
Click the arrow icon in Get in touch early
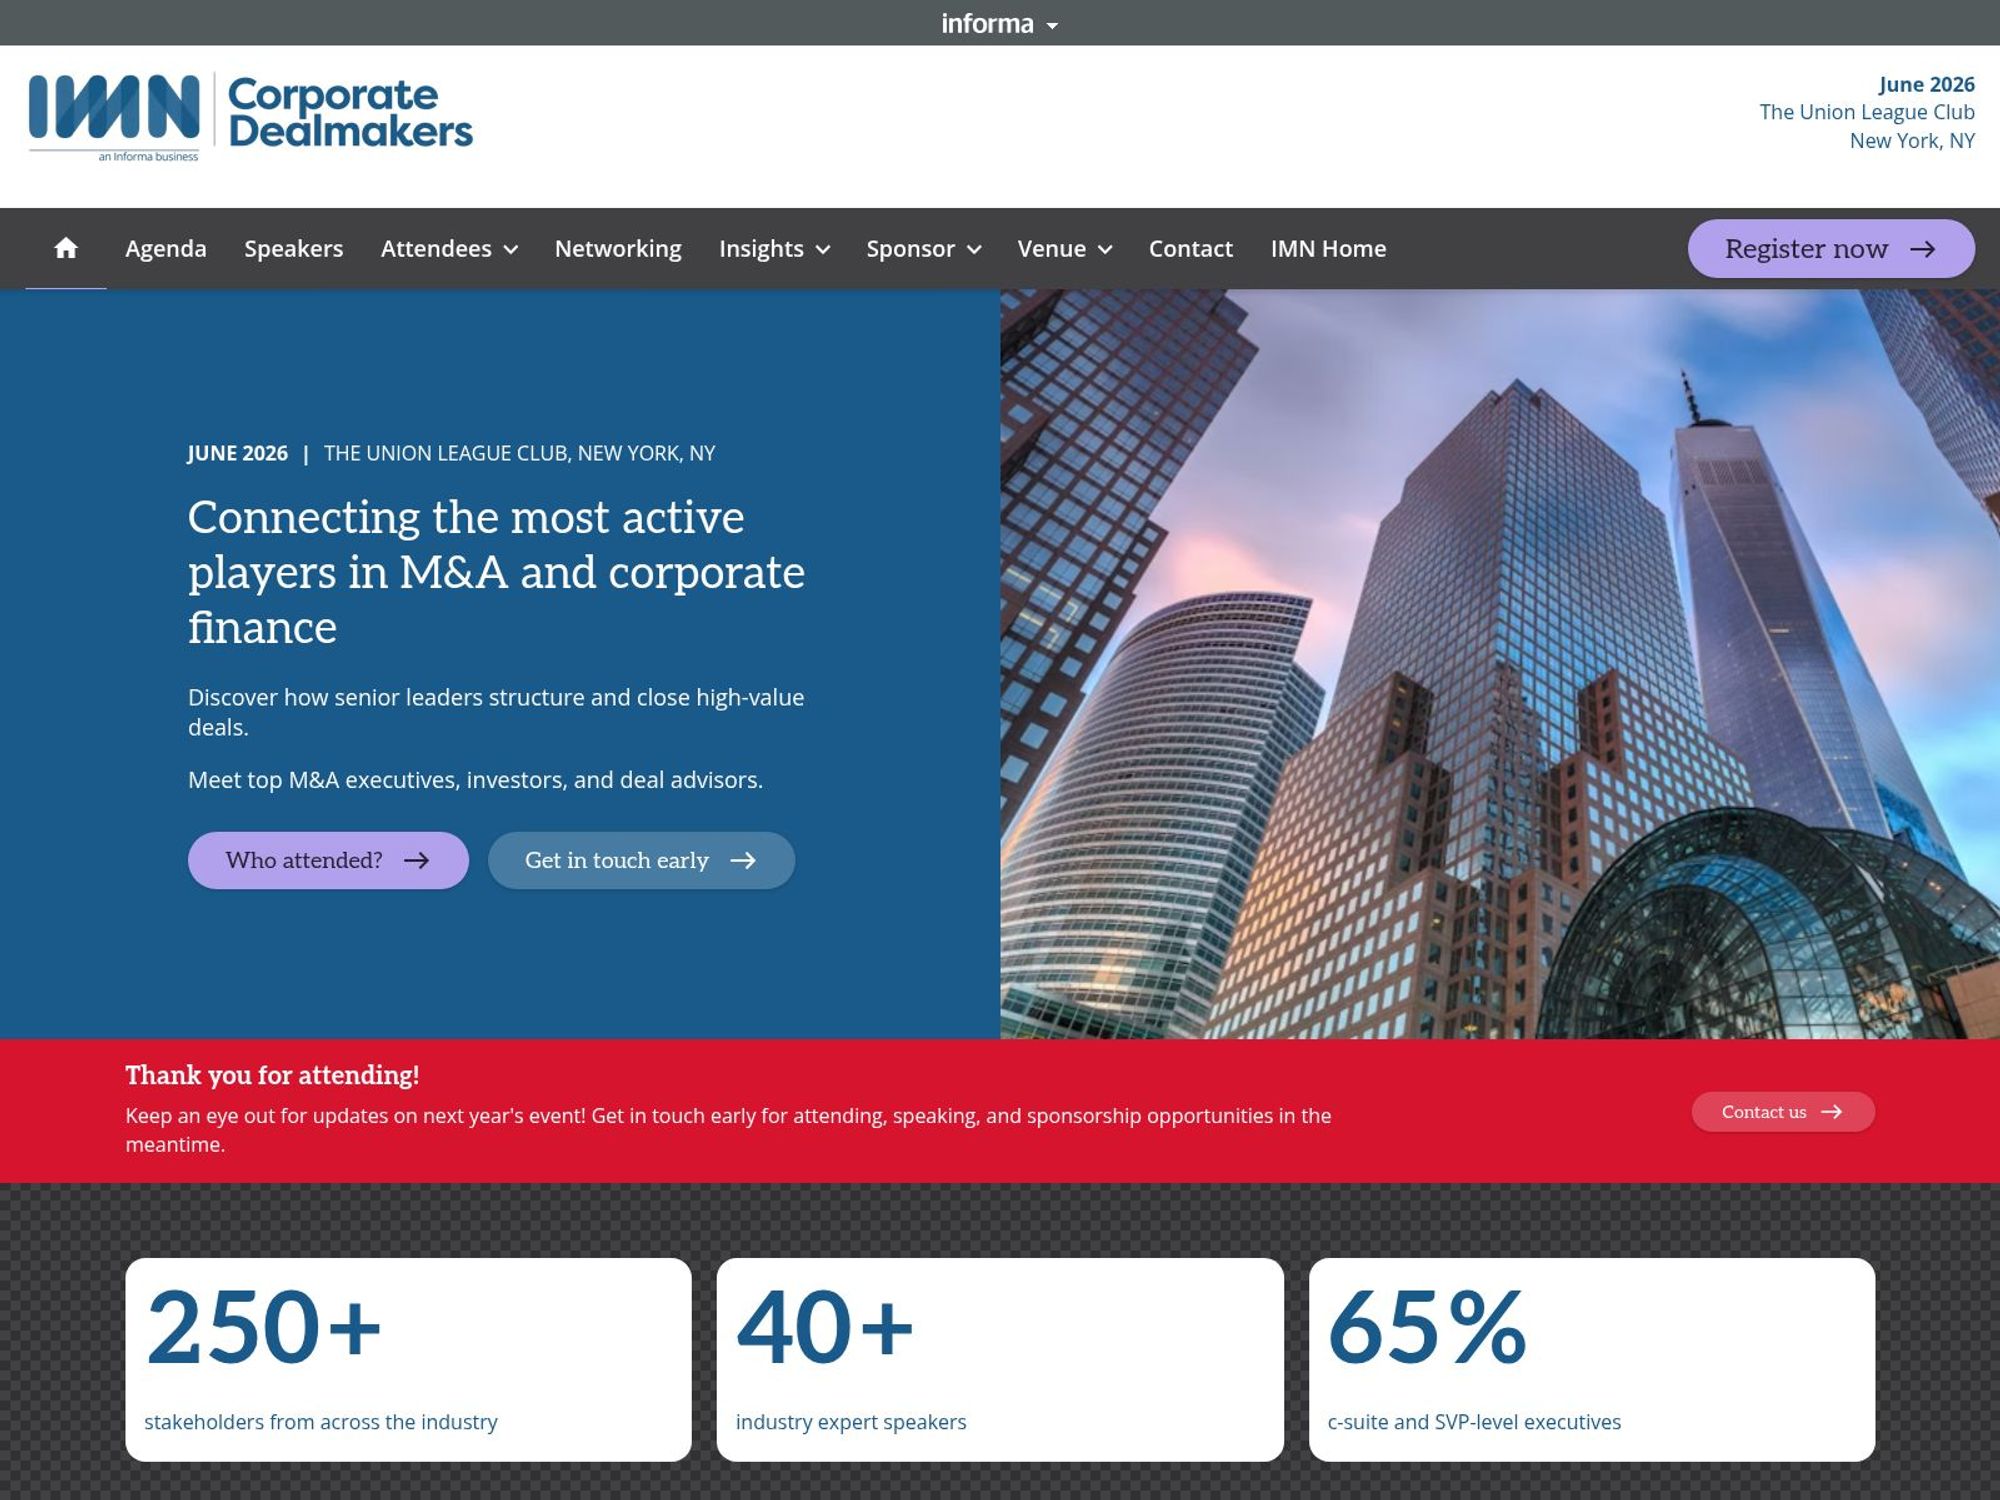pyautogui.click(x=744, y=860)
